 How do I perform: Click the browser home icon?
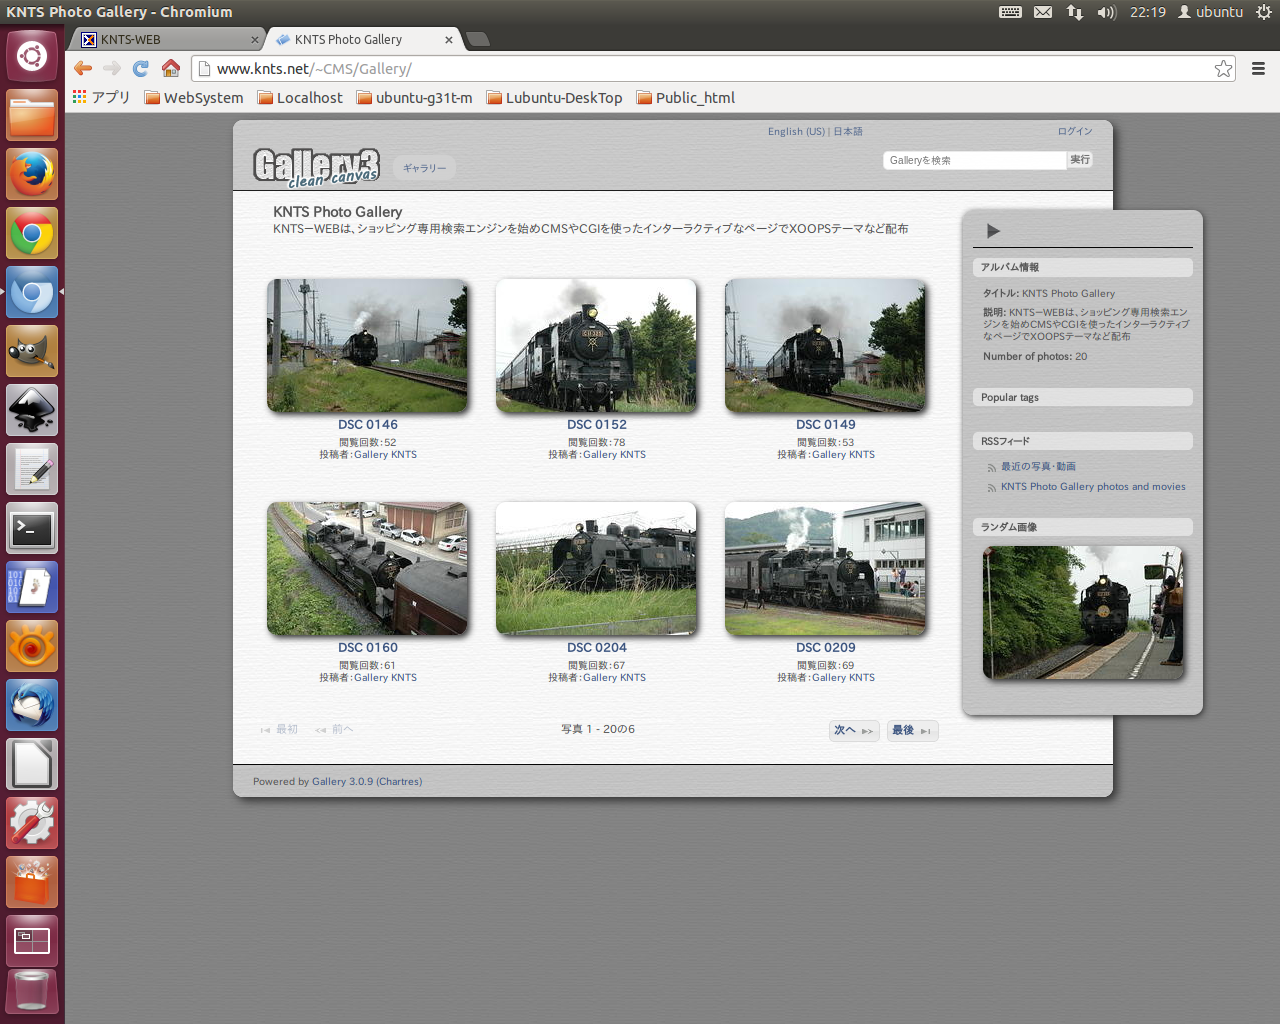point(171,68)
